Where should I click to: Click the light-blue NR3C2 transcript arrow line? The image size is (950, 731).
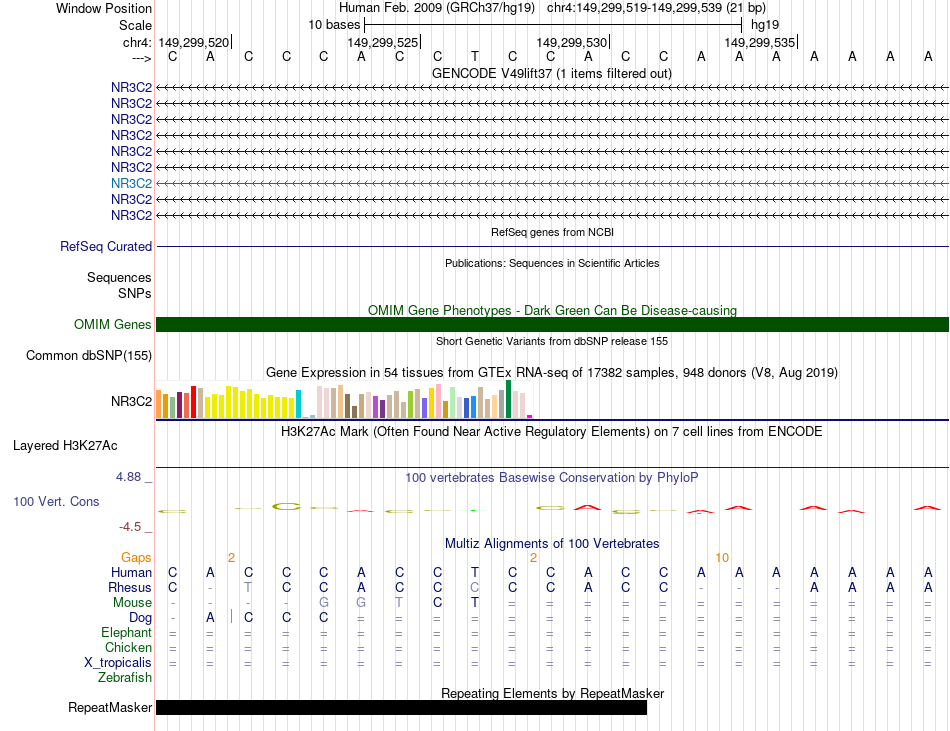click(x=553, y=184)
